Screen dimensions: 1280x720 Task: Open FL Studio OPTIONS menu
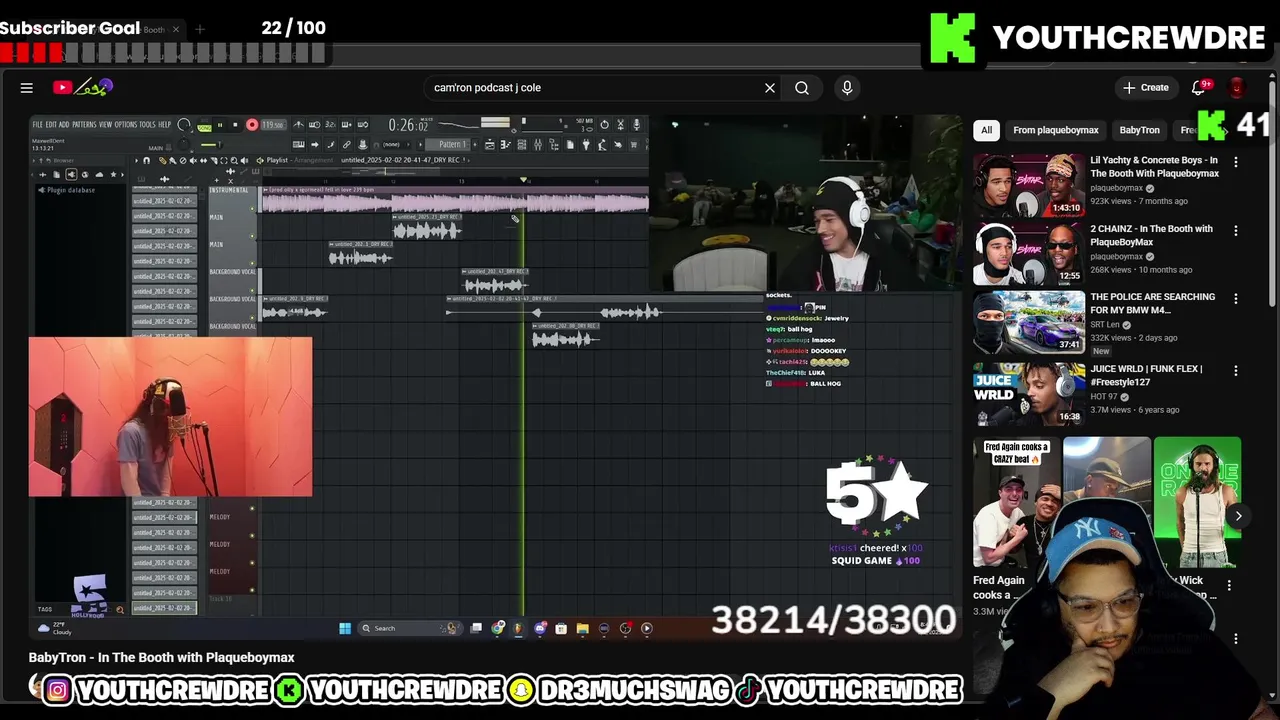click(126, 125)
